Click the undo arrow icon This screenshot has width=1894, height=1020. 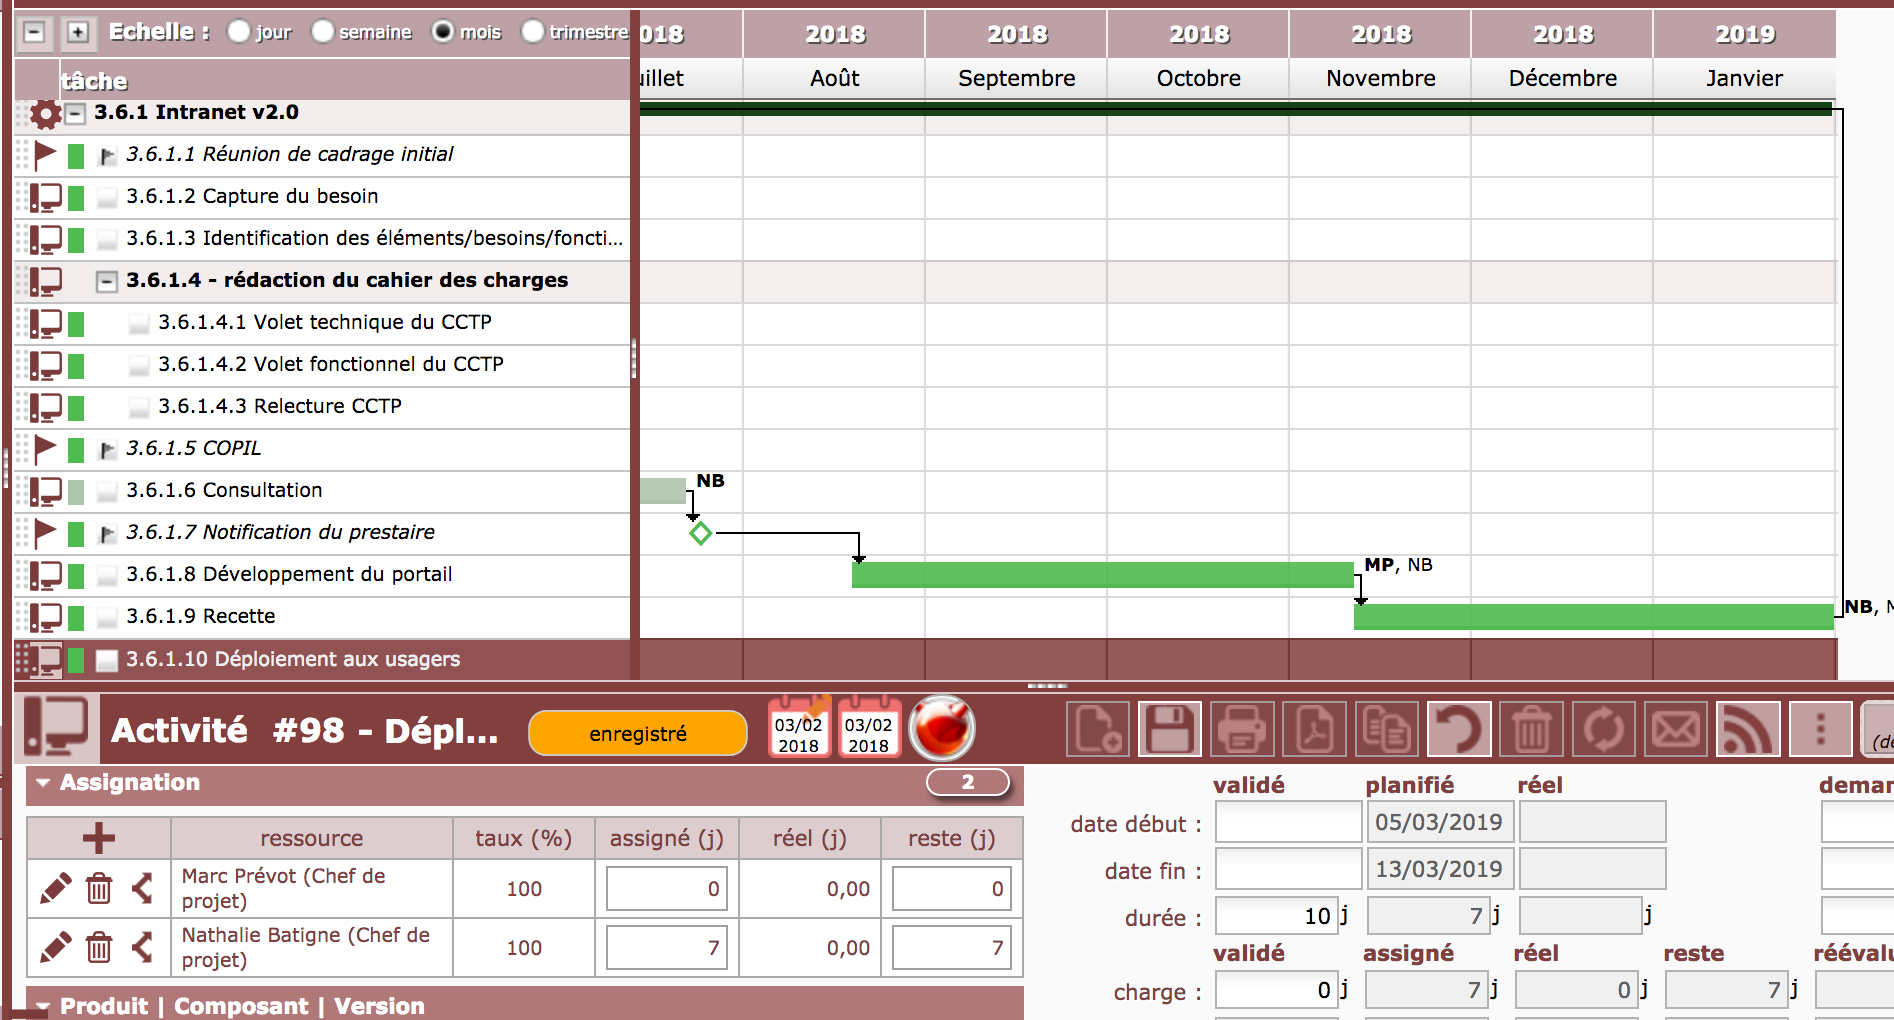coord(1459,729)
